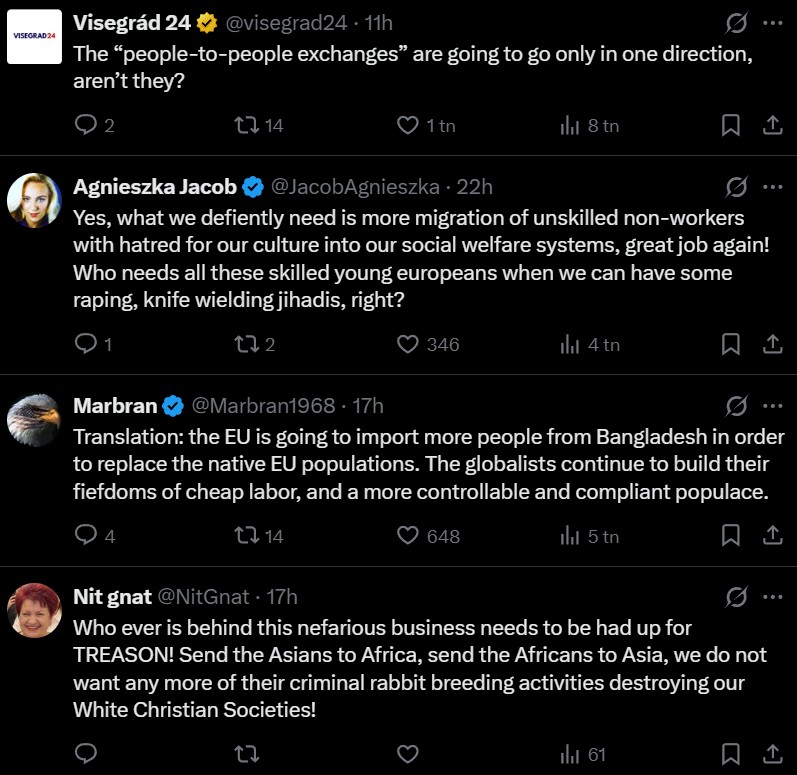Share the Visegrád 24 post
This screenshot has width=797, height=775.
coord(772,125)
